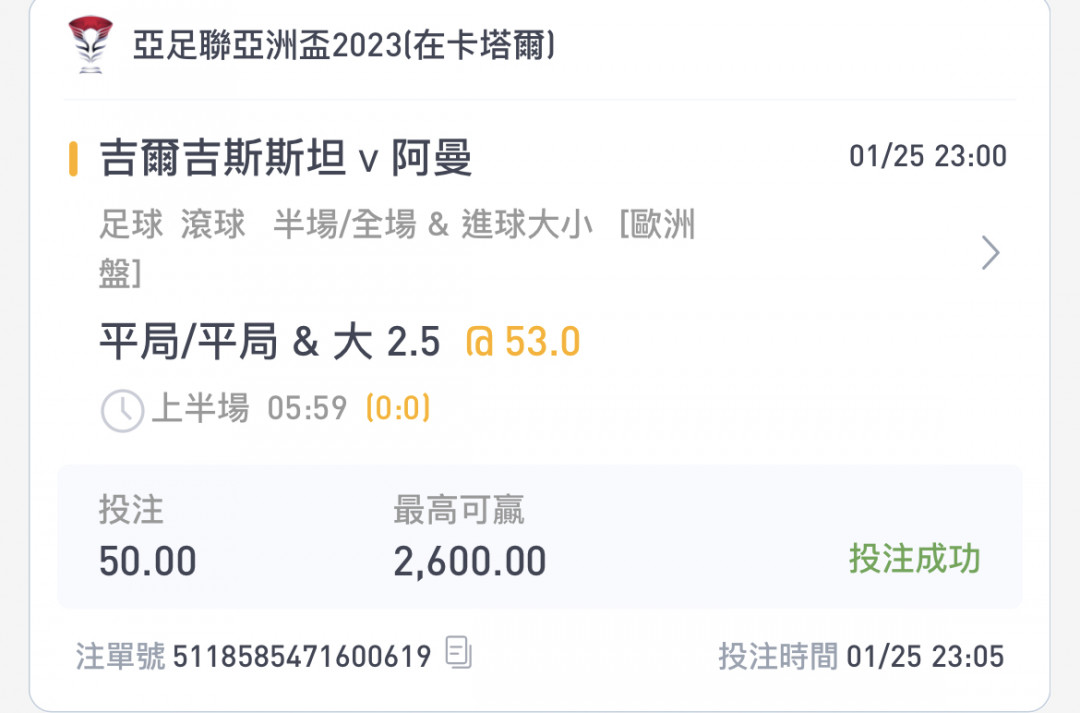Viewport: 1080px width, 713px height.
Task: Click the orange marker bar beside match
Action: point(73,158)
